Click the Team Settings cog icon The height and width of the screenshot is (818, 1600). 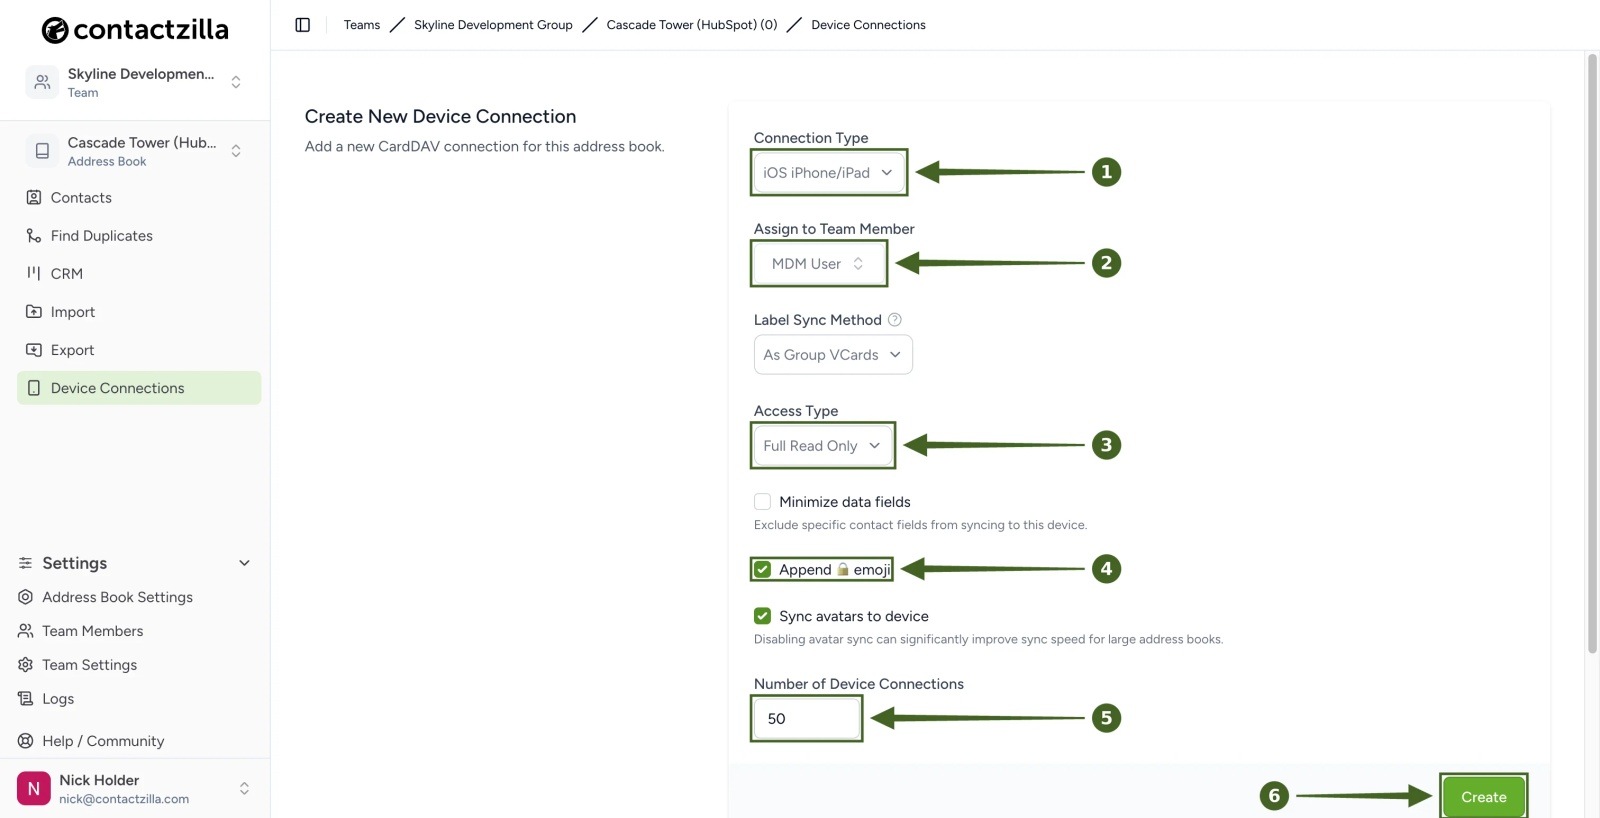click(26, 665)
